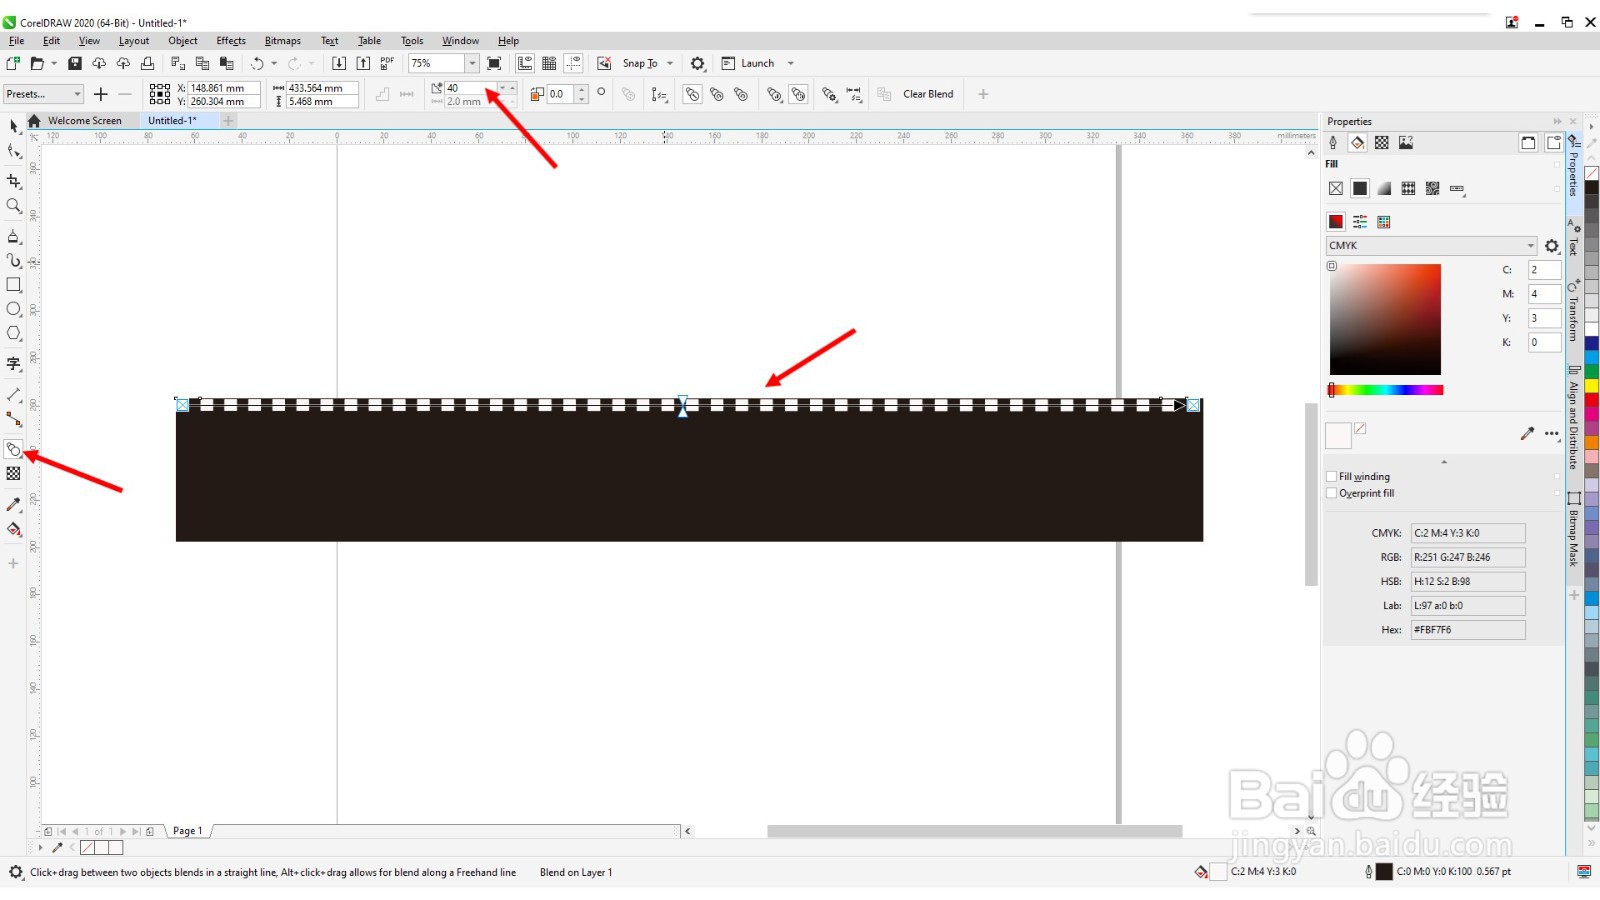Select the Rectangle tool
The image size is (1600, 900).
click(13, 285)
